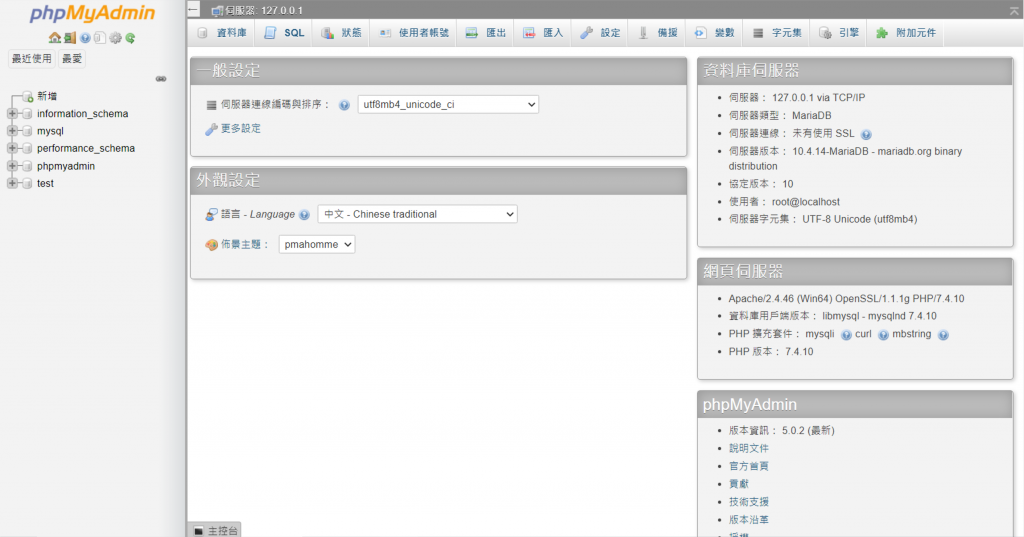The width and height of the screenshot is (1024, 537).
Task: Click the text '10.4.14-MariaDB - mariadb.org binary'
Action: coord(877,152)
